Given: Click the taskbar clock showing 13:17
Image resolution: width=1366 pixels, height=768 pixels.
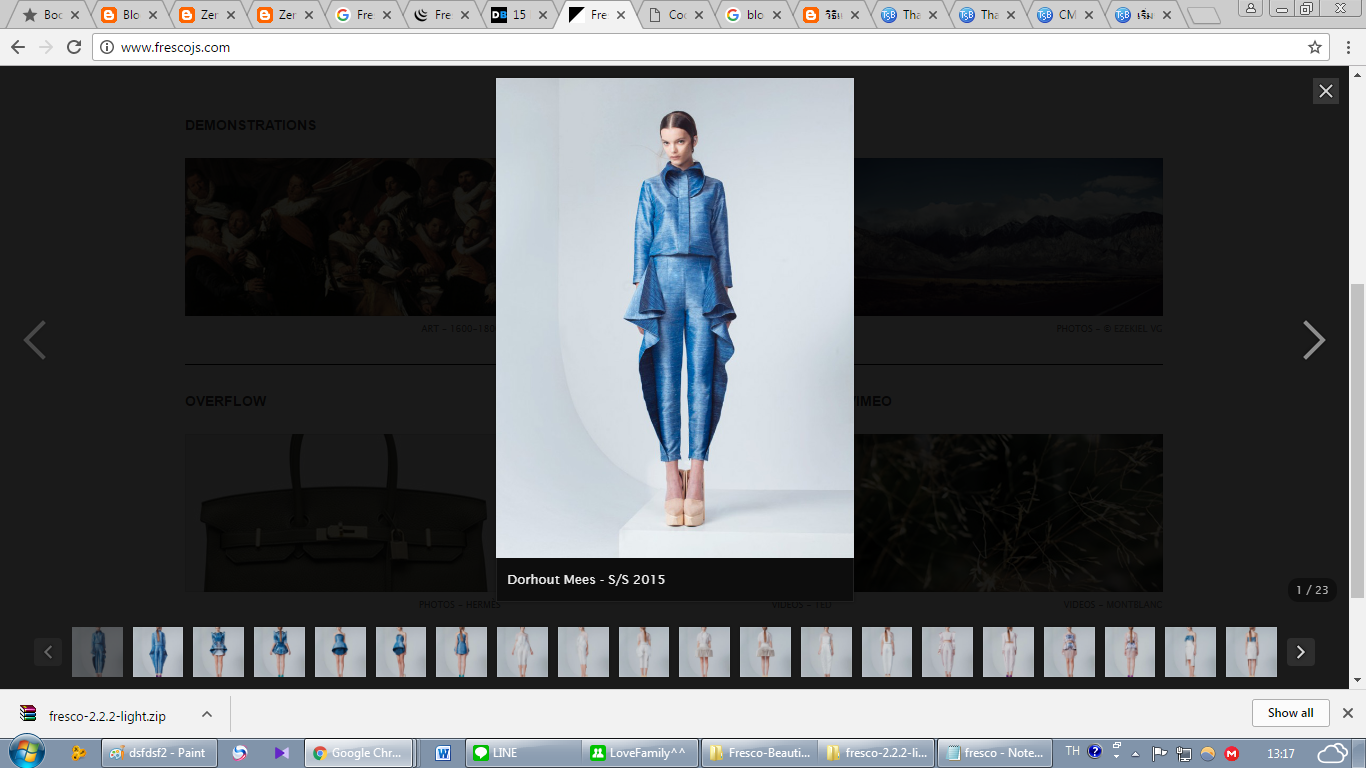Looking at the screenshot, I should 1281,753.
